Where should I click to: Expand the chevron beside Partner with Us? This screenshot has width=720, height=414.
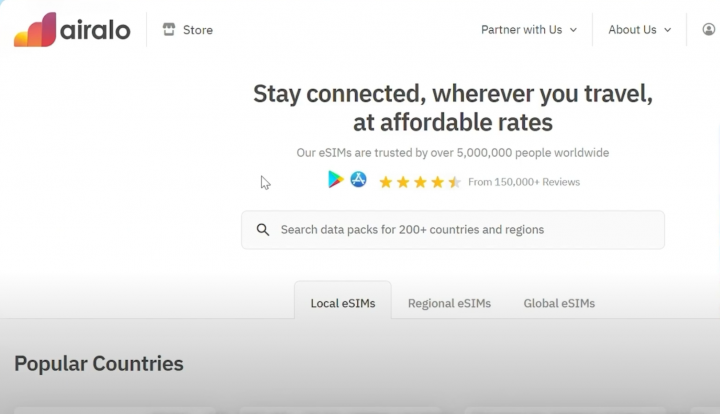[x=573, y=30]
